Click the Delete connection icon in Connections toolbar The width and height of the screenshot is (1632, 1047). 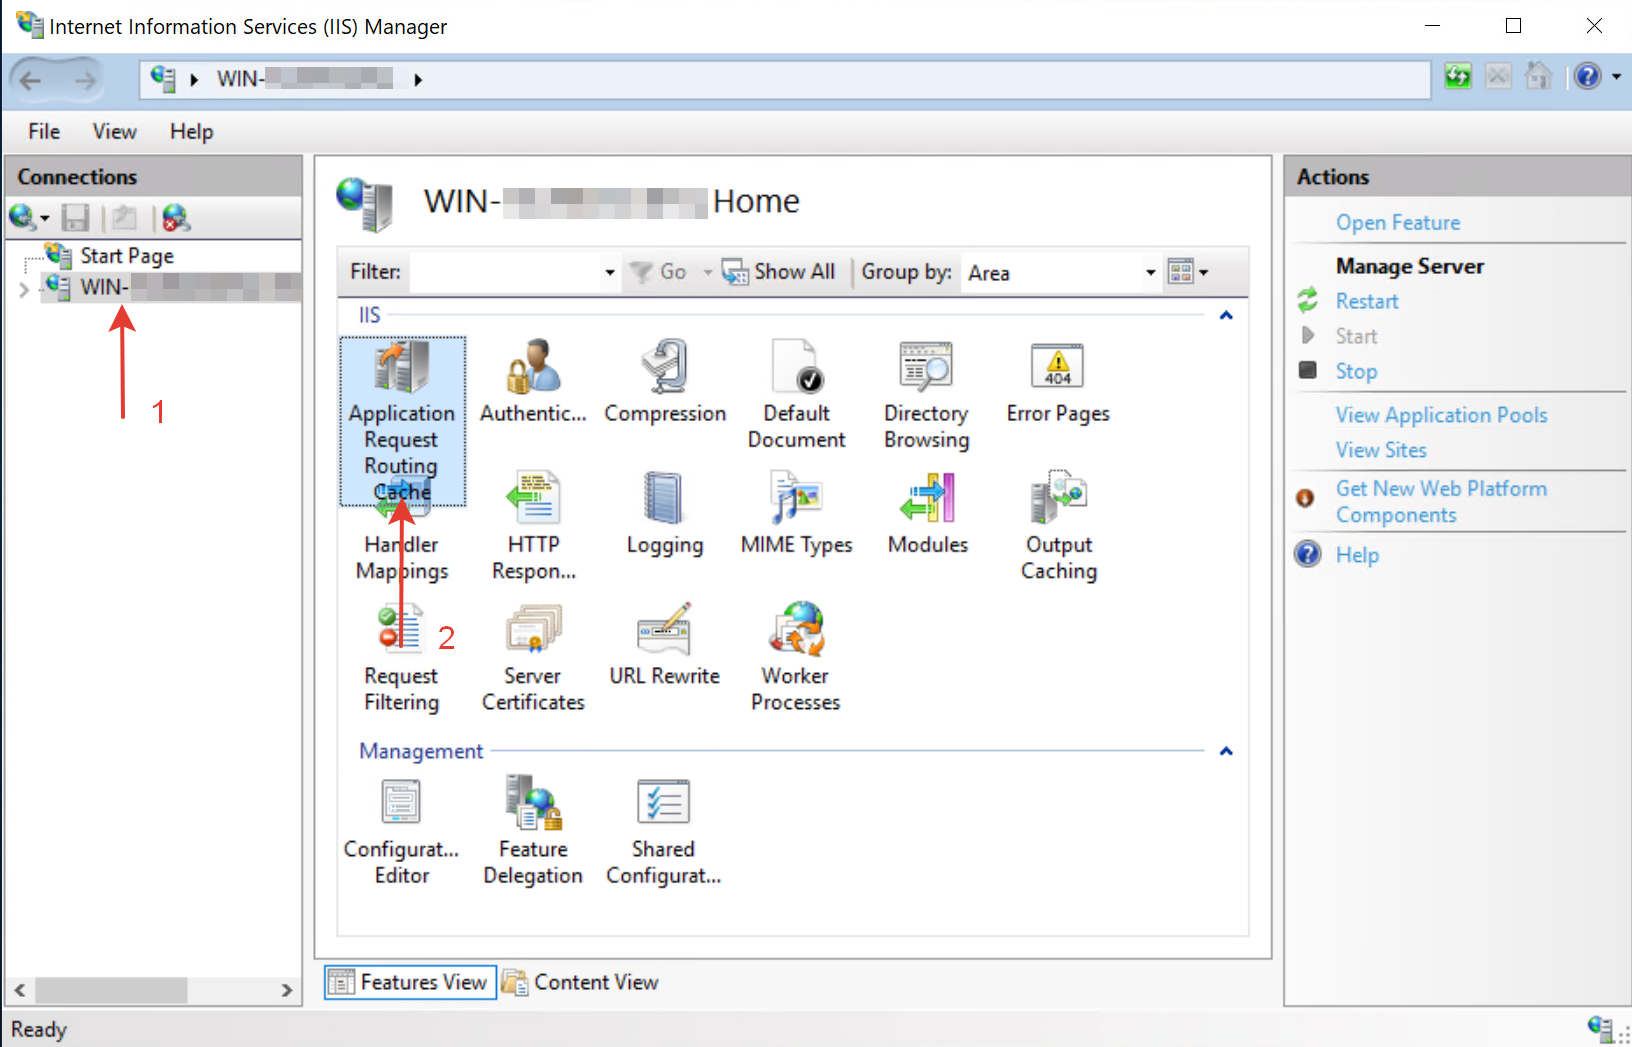coord(176,217)
